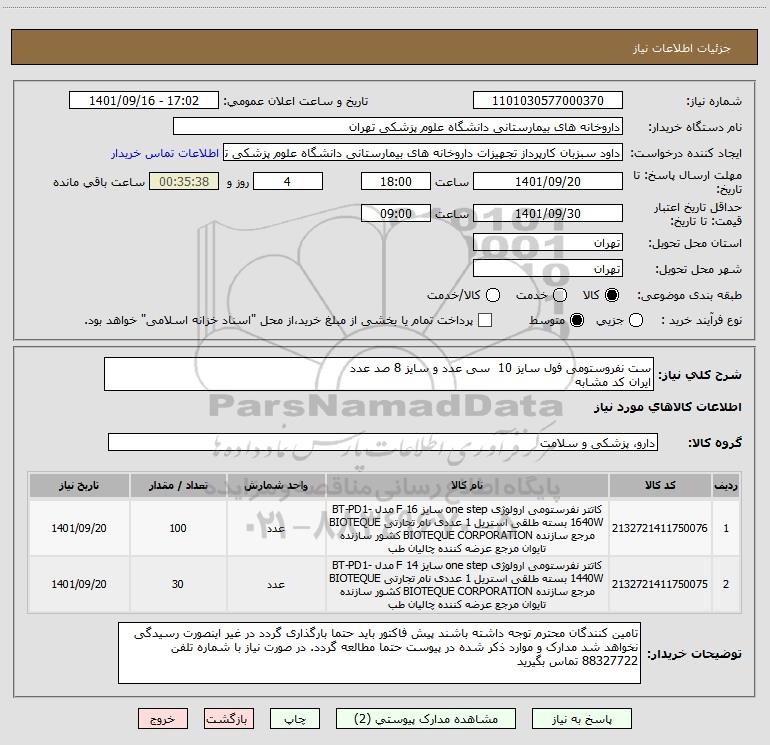
Task: Click the announcement date field 1401/09/16 - 17:02
Action: [144, 100]
